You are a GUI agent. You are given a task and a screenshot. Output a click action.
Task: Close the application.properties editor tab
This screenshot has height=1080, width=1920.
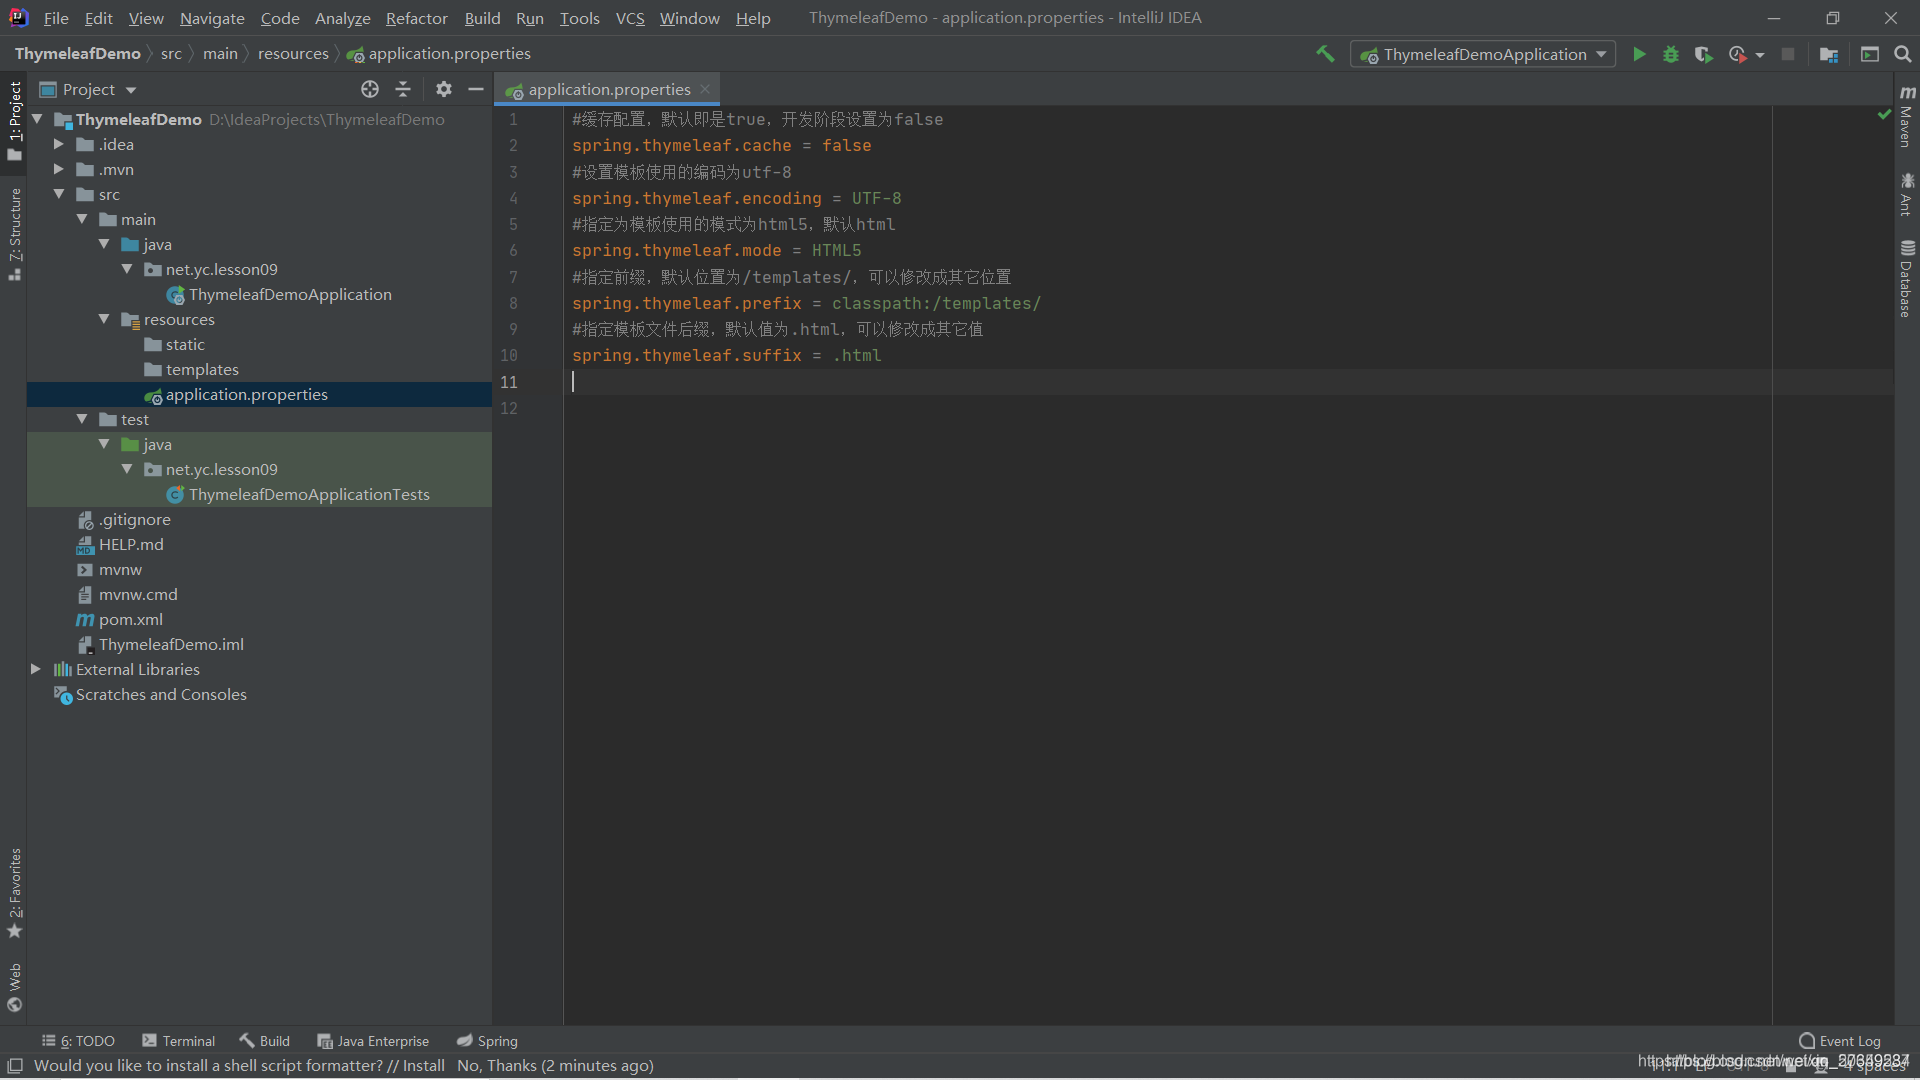(x=705, y=89)
